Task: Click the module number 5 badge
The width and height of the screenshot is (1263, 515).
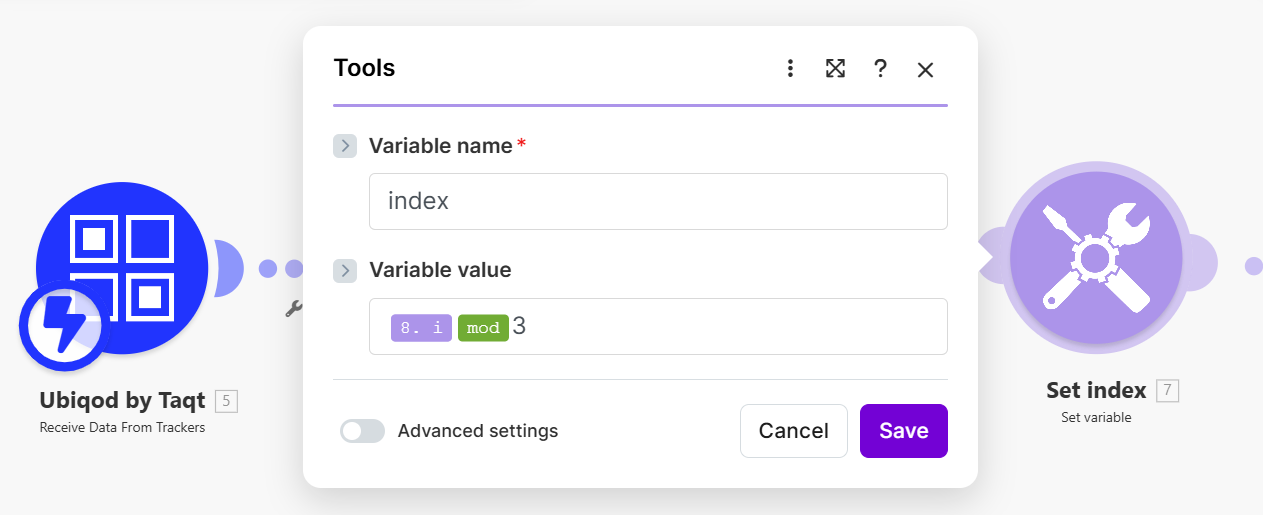Action: click(x=226, y=401)
